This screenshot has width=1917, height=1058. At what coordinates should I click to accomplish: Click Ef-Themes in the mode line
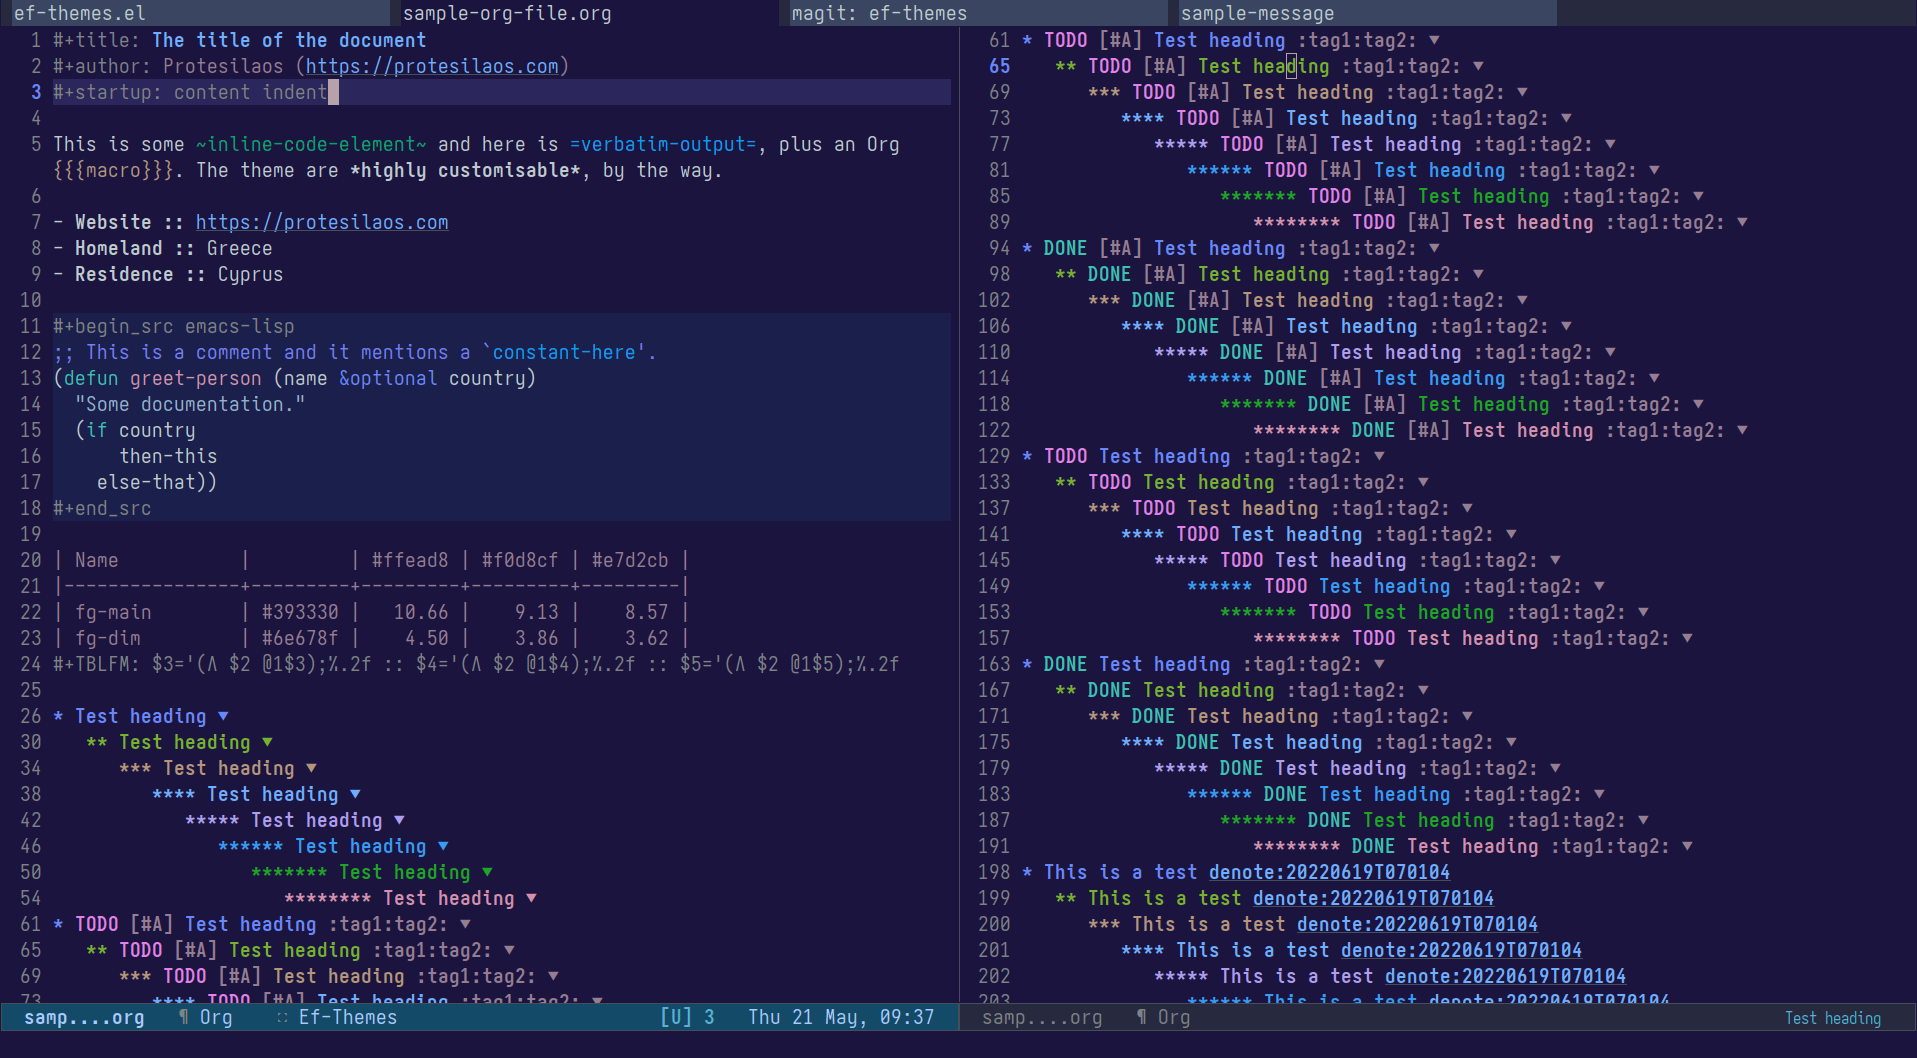(348, 1017)
